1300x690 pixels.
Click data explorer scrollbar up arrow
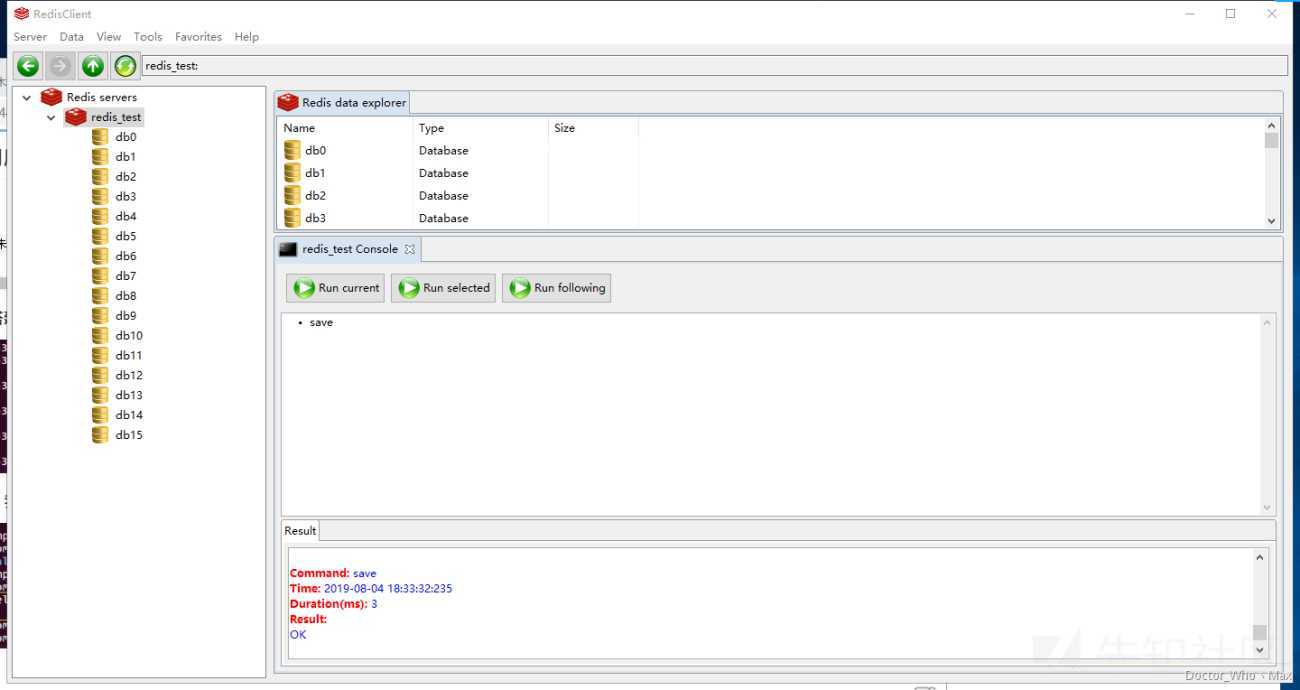(x=1272, y=126)
